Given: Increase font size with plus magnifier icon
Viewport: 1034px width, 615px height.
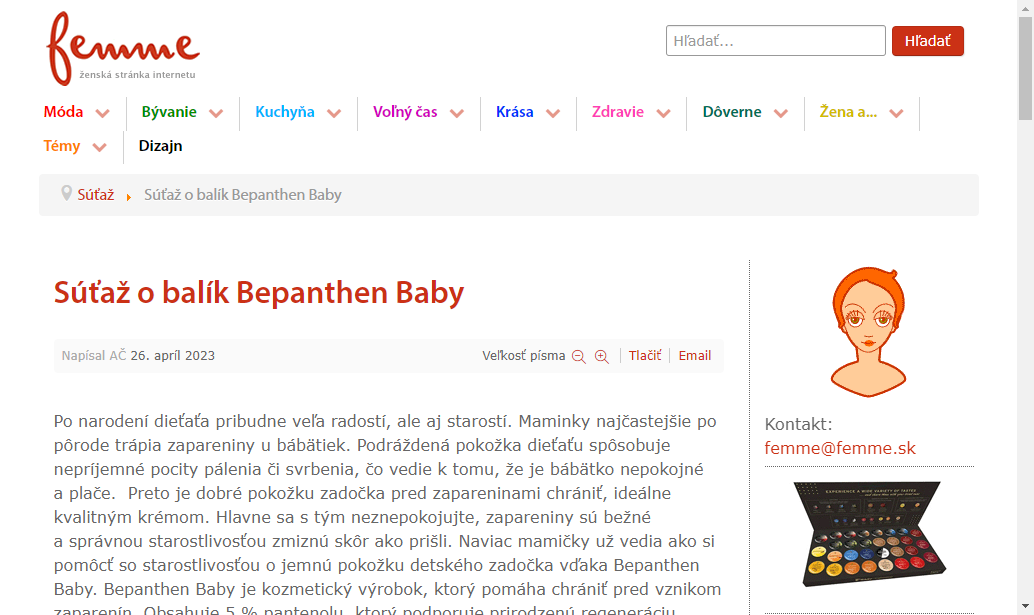Looking at the screenshot, I should (x=601, y=357).
